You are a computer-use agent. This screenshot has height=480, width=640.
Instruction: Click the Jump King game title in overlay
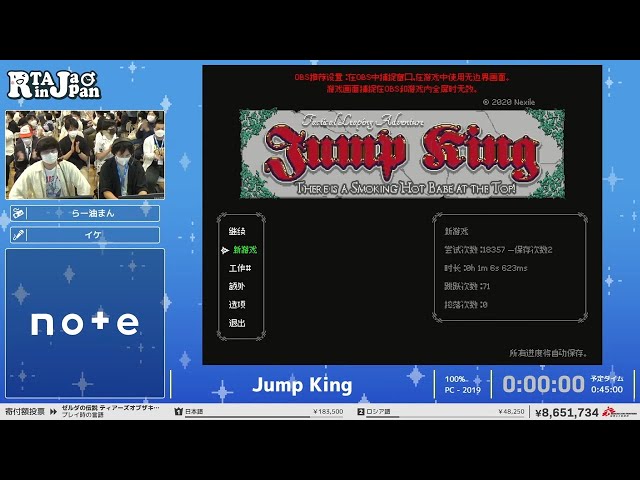coord(302,385)
